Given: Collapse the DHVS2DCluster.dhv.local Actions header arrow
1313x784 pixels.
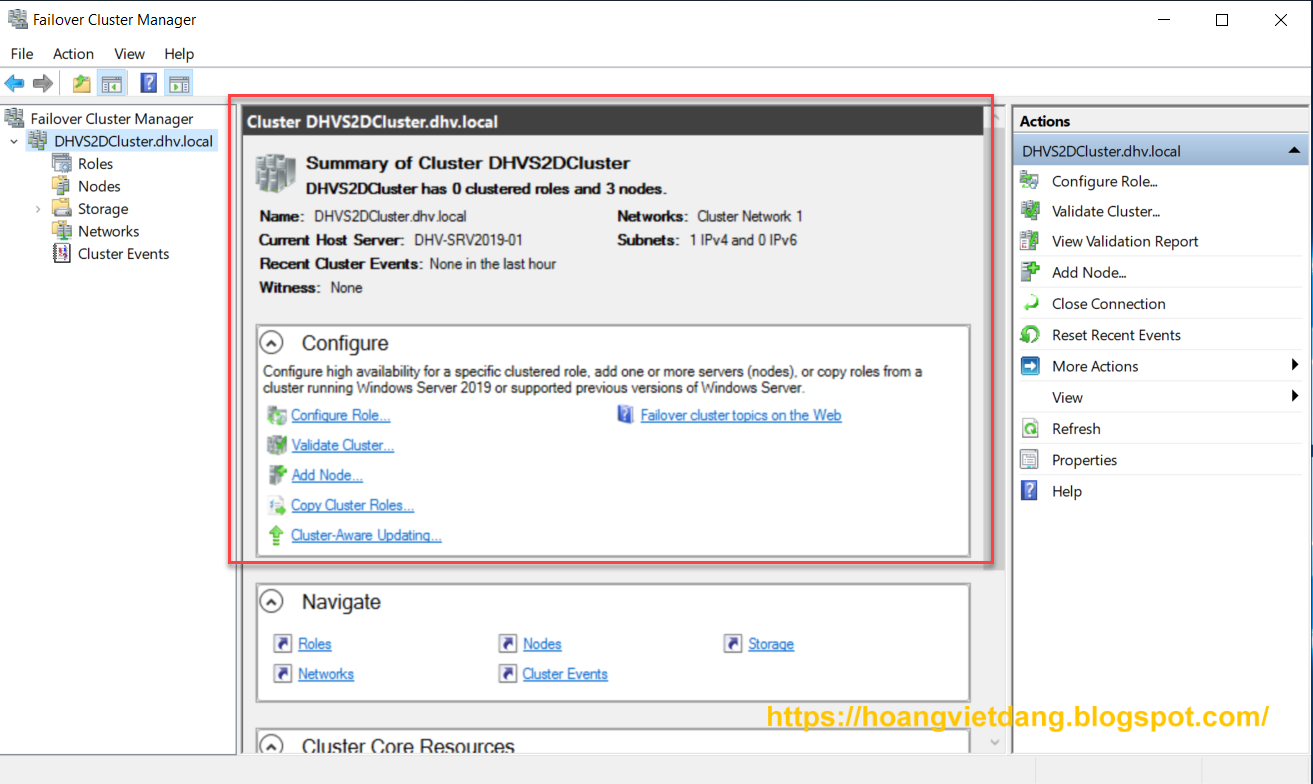Looking at the screenshot, I should tap(1294, 151).
